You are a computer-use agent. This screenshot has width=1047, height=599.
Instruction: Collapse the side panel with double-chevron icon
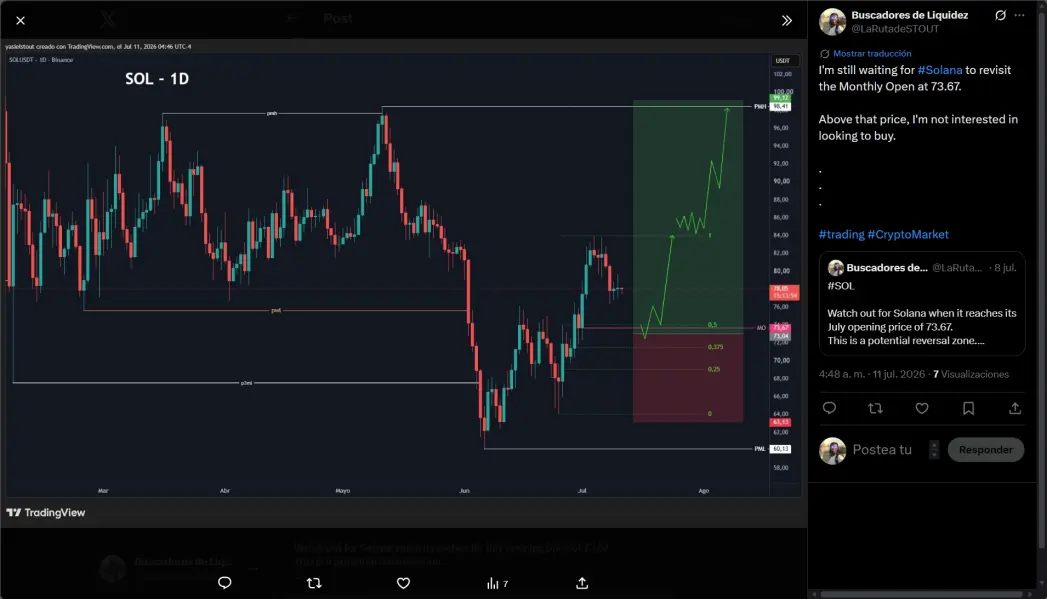(x=787, y=21)
